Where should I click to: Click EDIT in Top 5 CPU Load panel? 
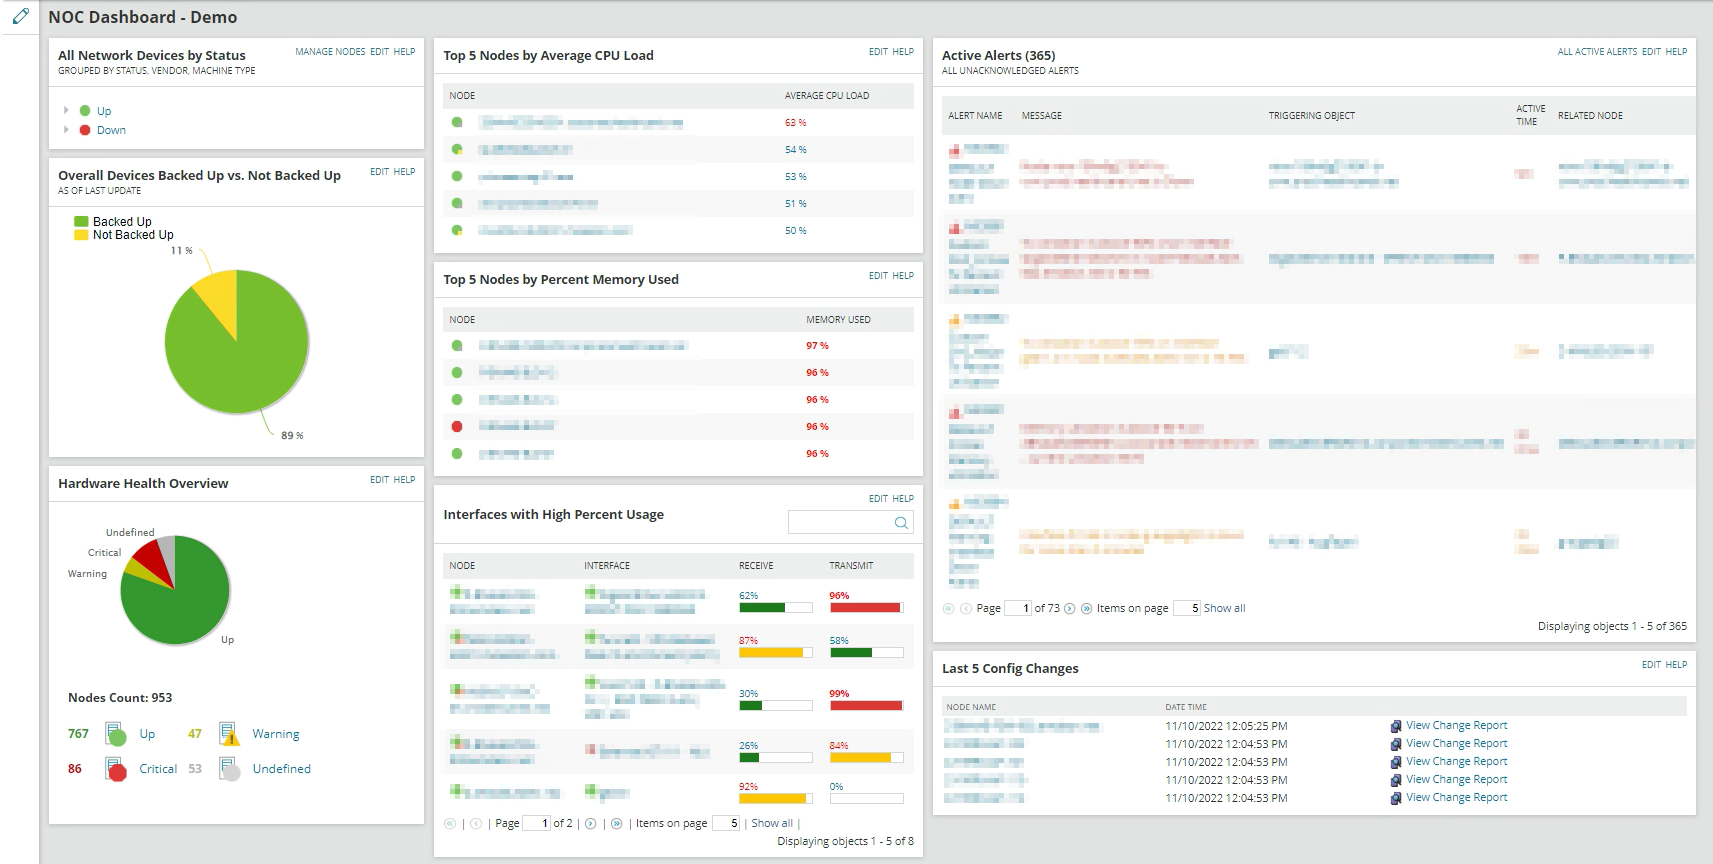tap(878, 52)
